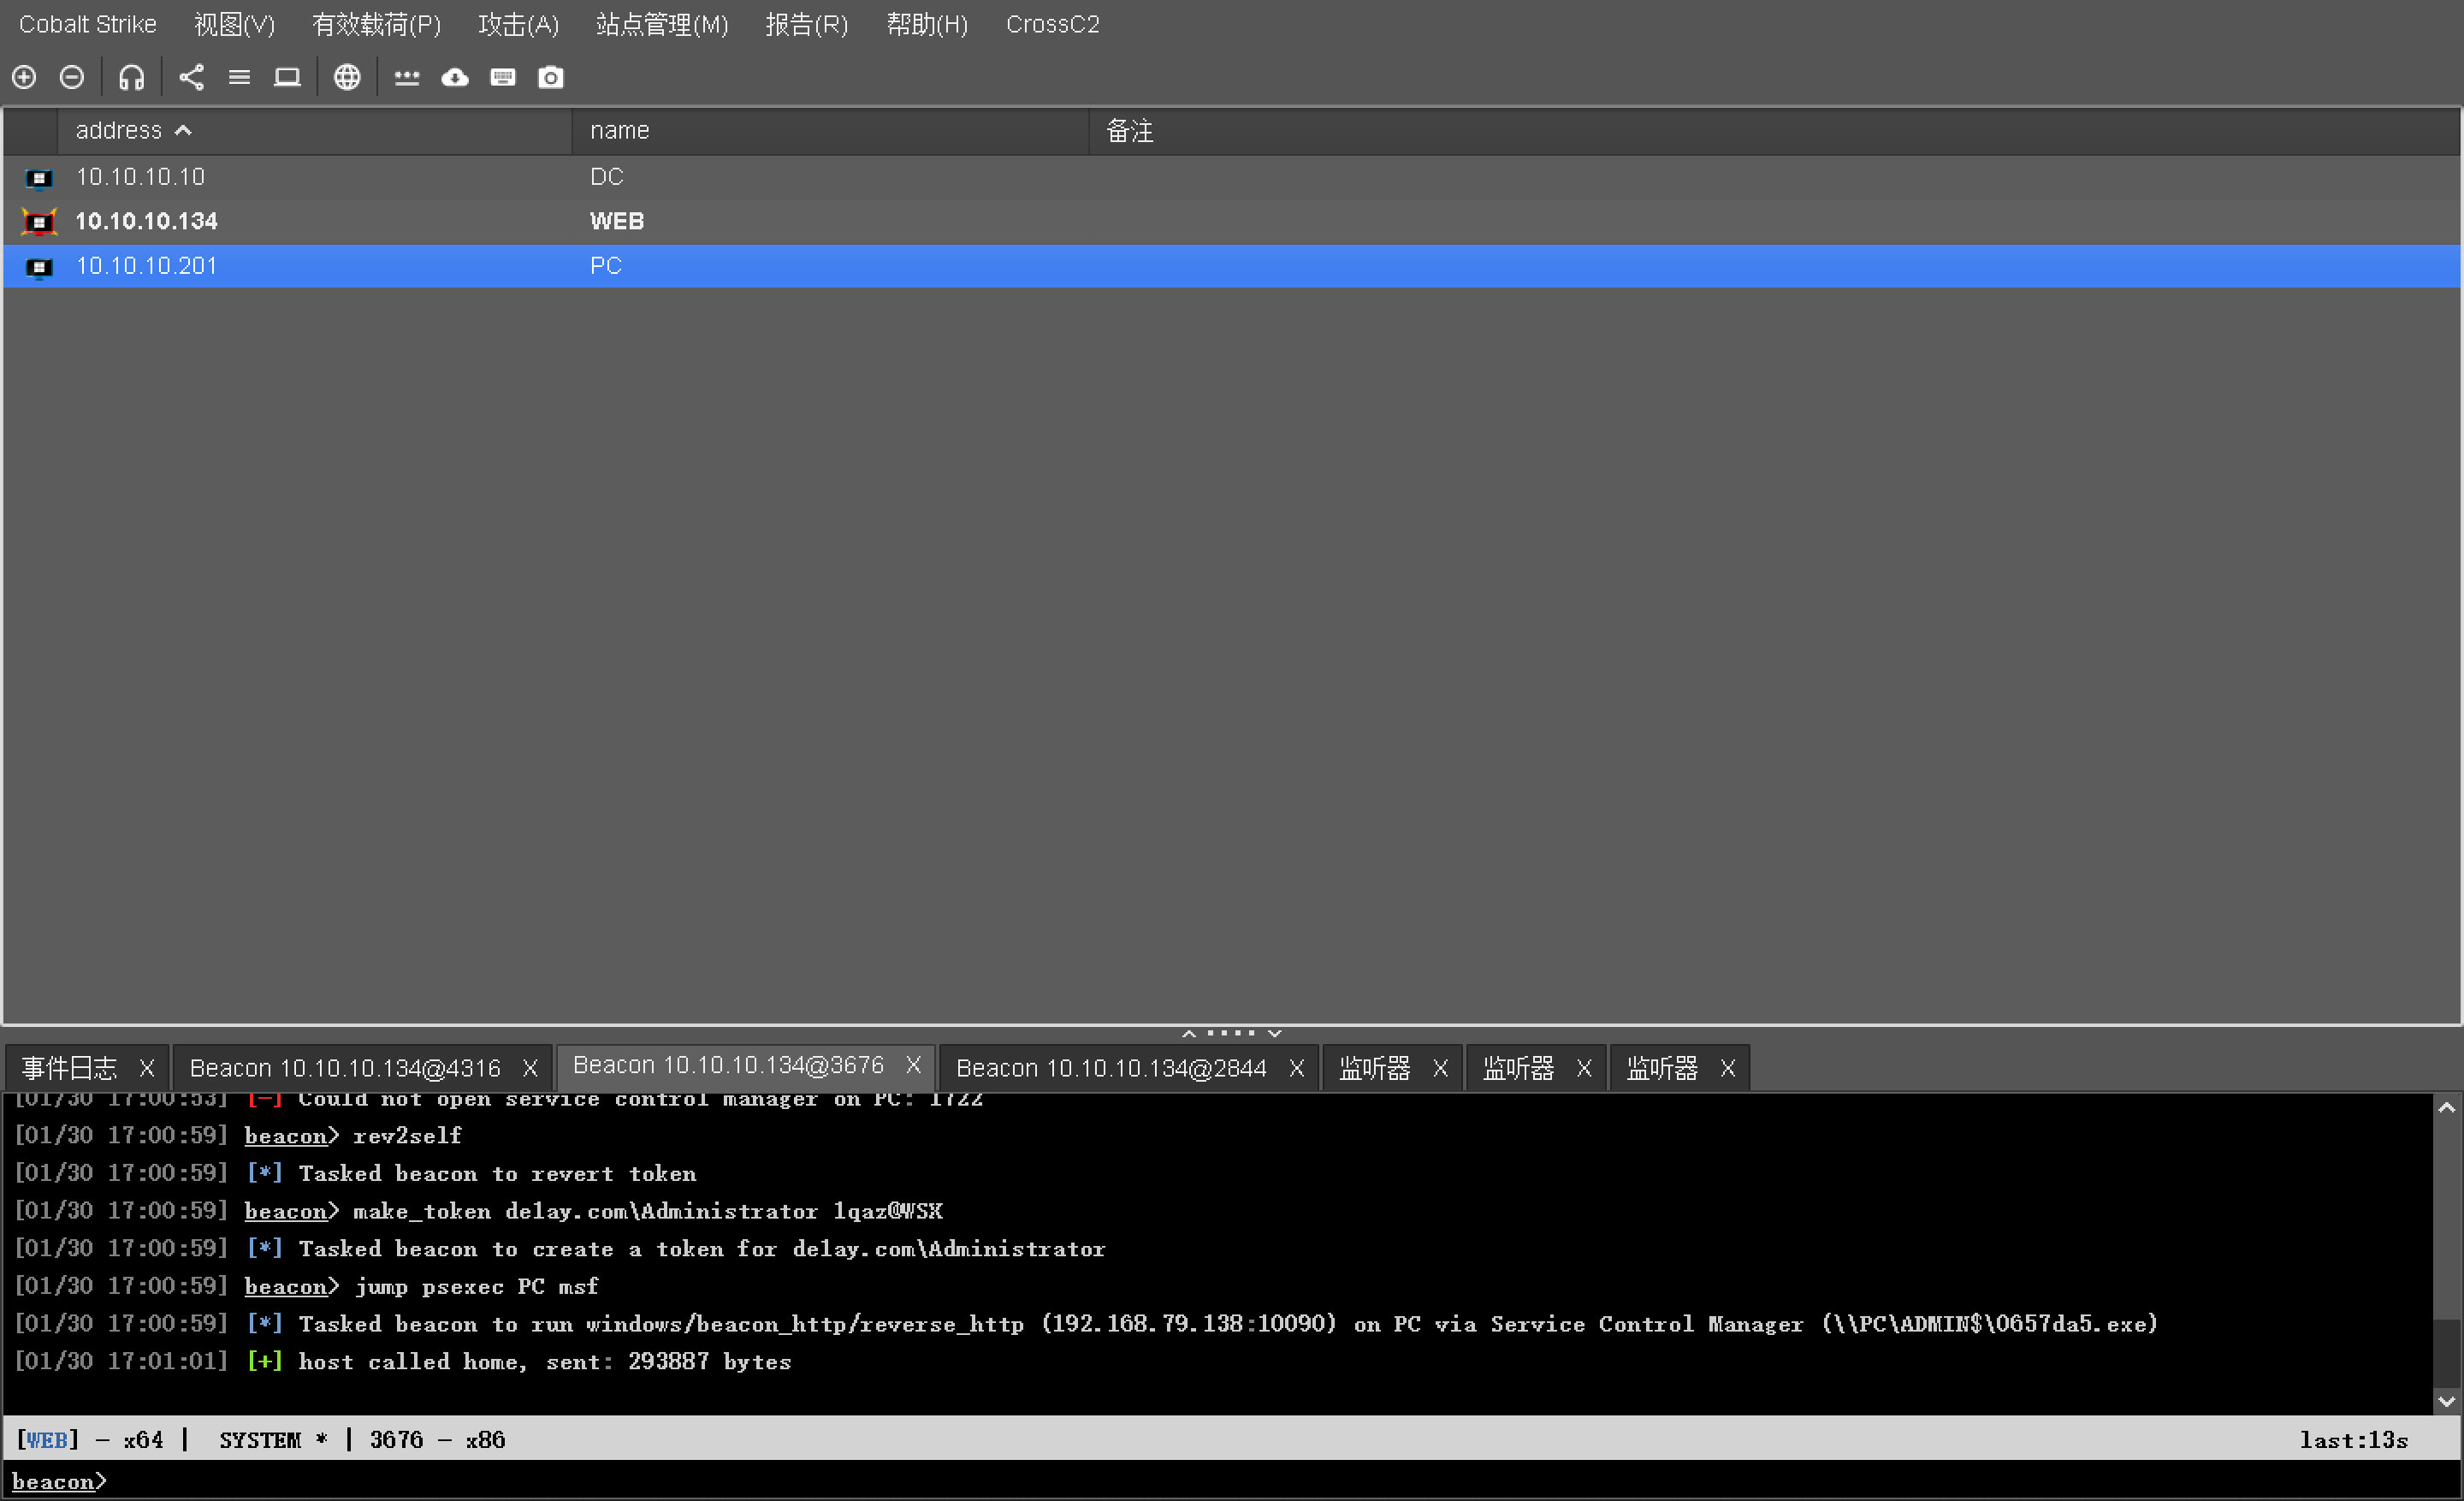
Task: Switch to Beacon 10.10.10.134@3676 tab
Action: [728, 1065]
